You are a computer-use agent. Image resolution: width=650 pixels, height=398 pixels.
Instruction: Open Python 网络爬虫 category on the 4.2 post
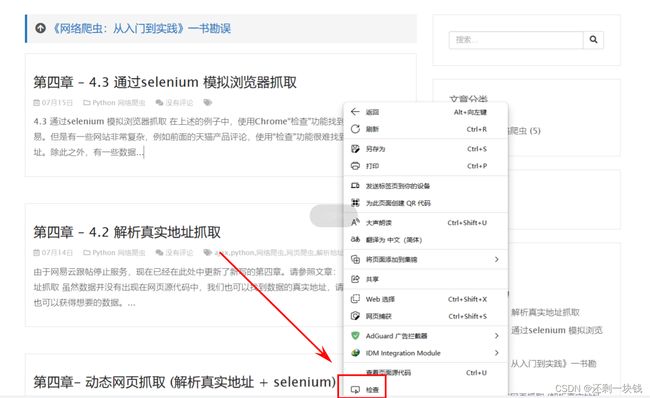(119, 252)
